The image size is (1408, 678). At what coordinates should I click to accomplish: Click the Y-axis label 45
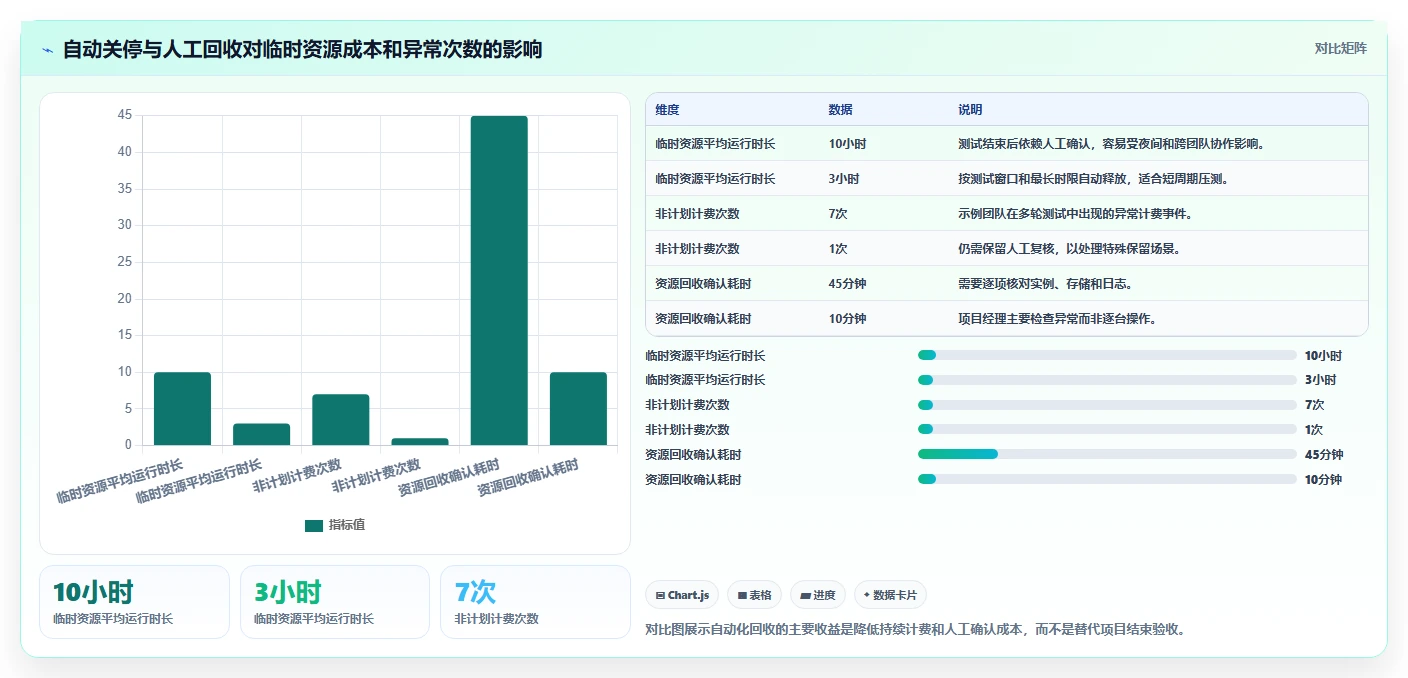tap(125, 115)
